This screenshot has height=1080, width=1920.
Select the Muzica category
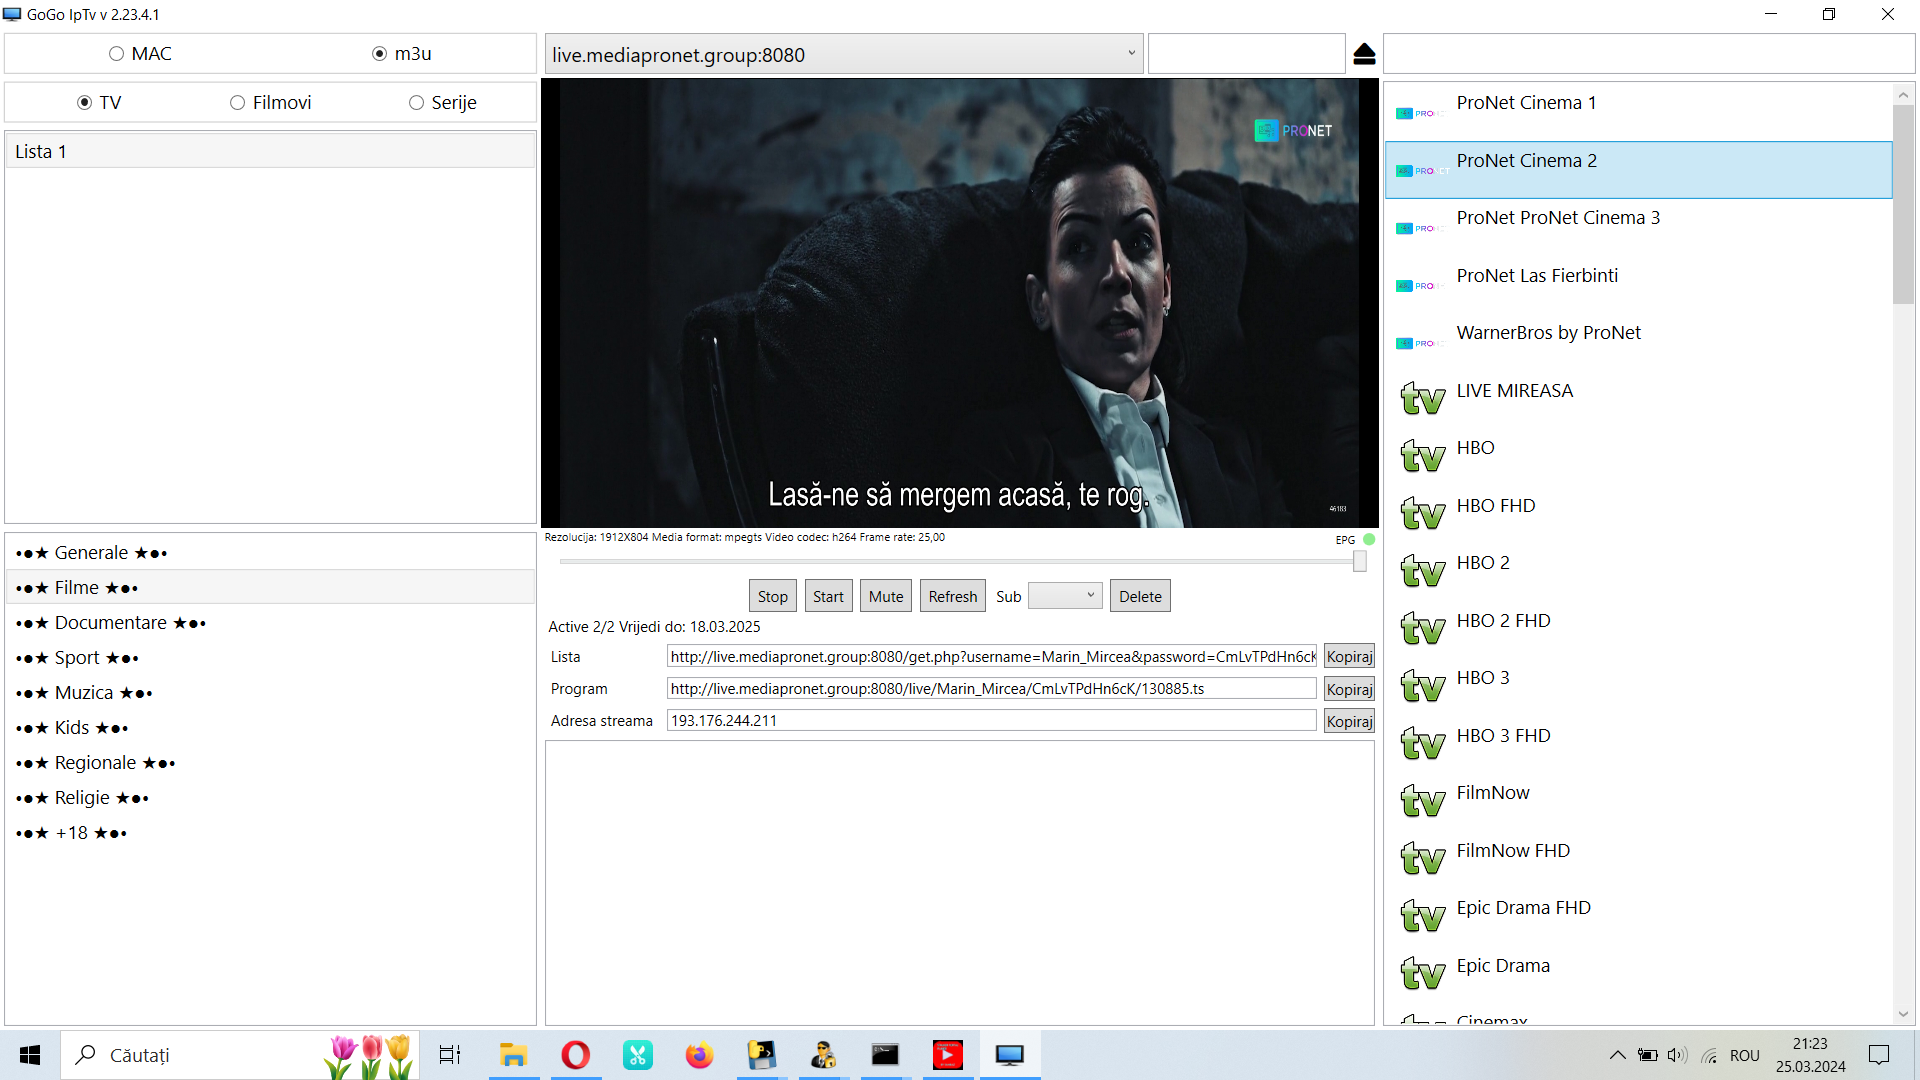pyautogui.click(x=270, y=693)
